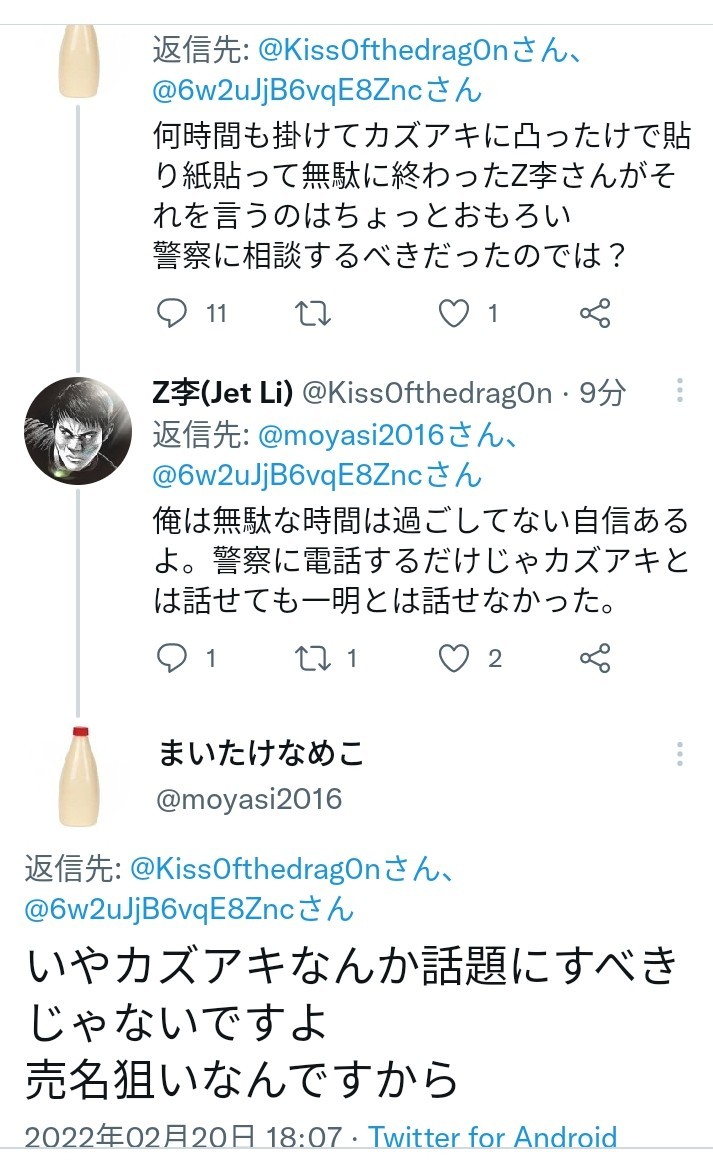Reply to the first tweet with 11 replies

[174, 314]
